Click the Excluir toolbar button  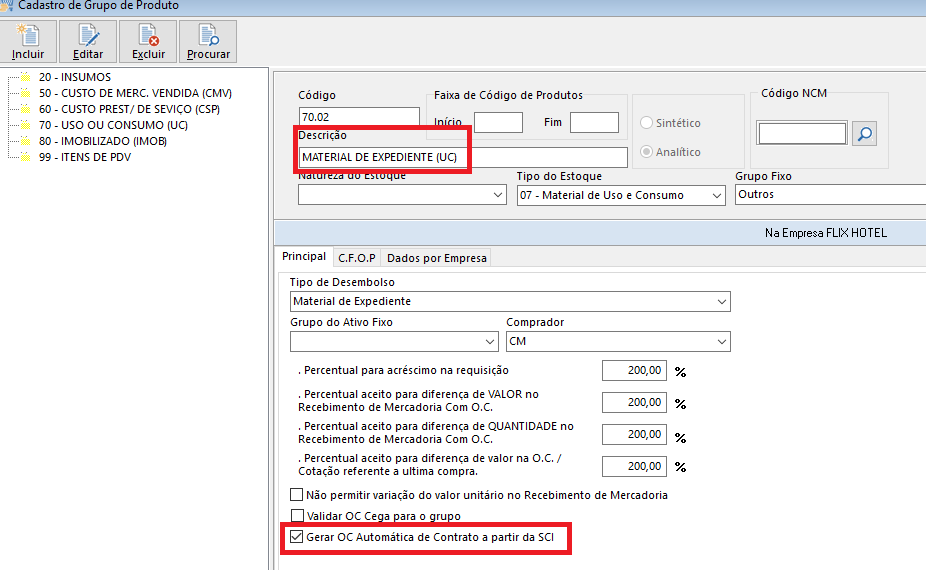(x=148, y=41)
